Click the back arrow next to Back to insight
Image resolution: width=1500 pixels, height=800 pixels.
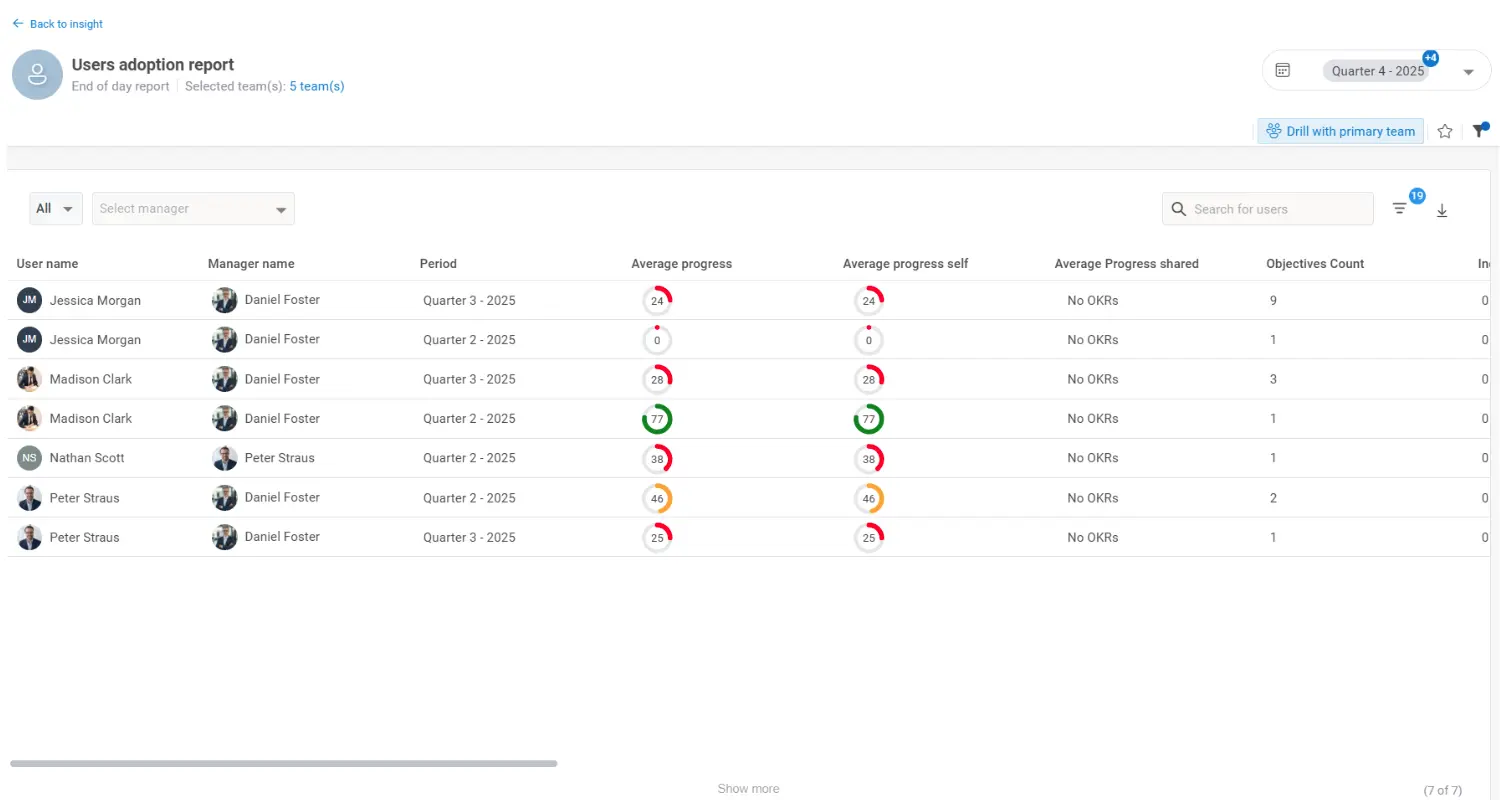[19, 23]
